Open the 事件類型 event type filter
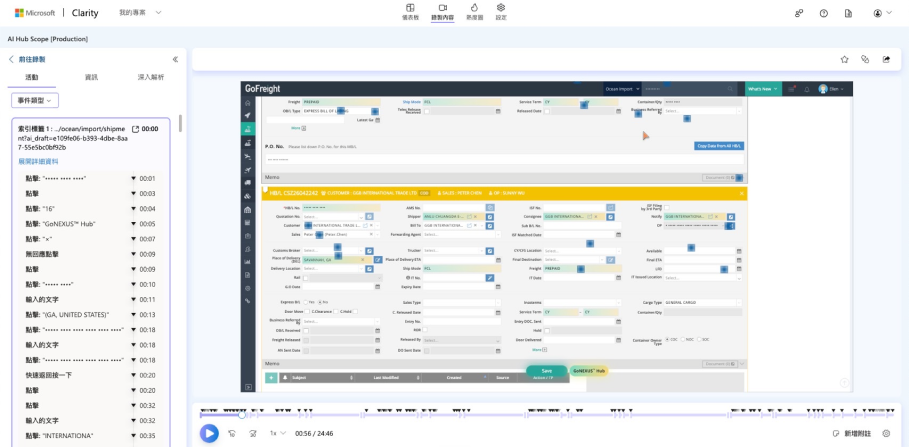The image size is (909, 447). [x=35, y=100]
